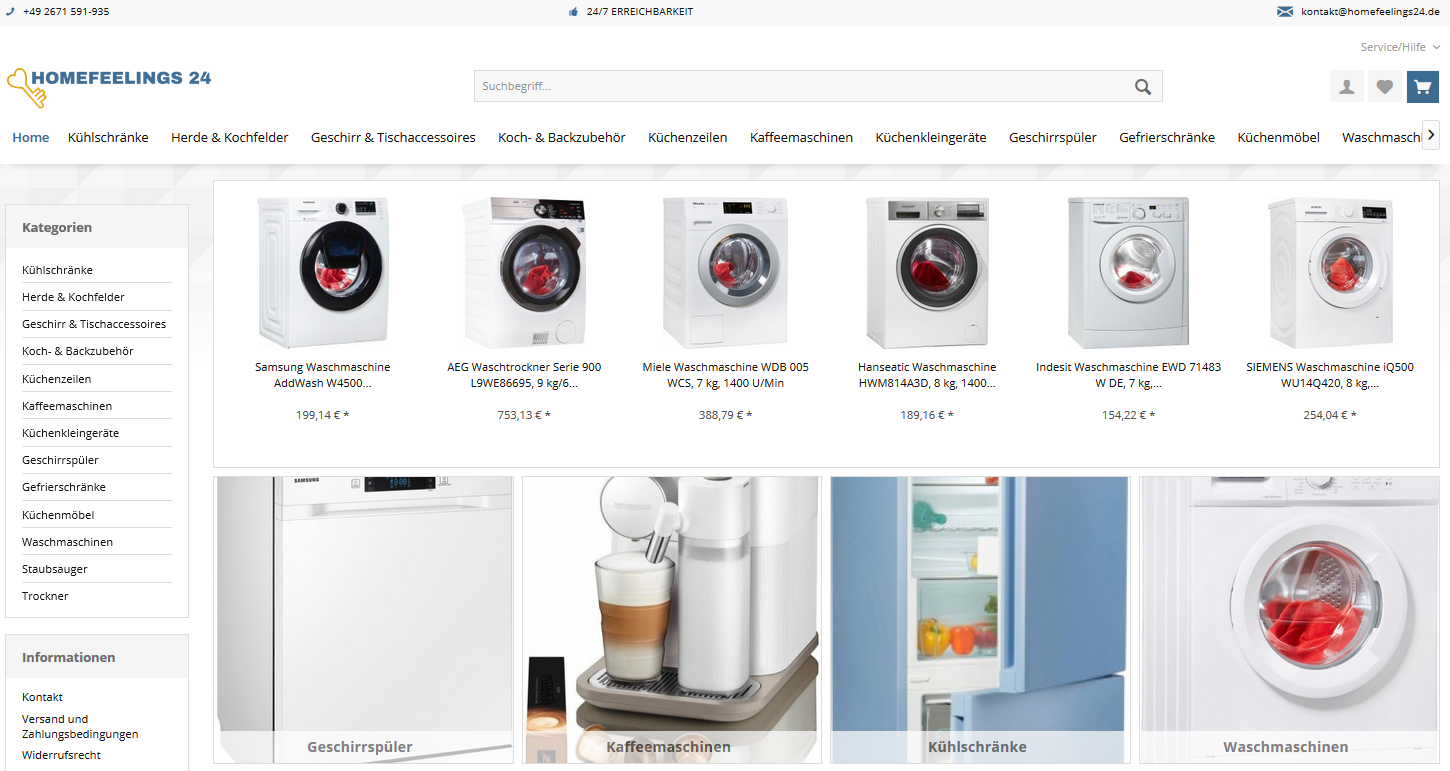The width and height of the screenshot is (1450, 771).
Task: Click the Miele Waschmaschine WDB 005 title
Action: coord(725,375)
